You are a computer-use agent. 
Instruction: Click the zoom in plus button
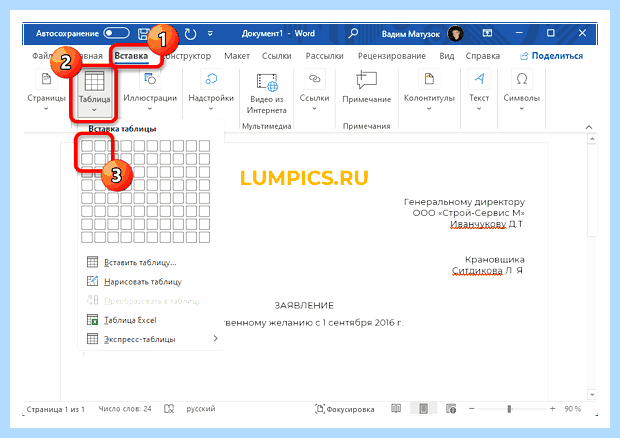click(552, 408)
